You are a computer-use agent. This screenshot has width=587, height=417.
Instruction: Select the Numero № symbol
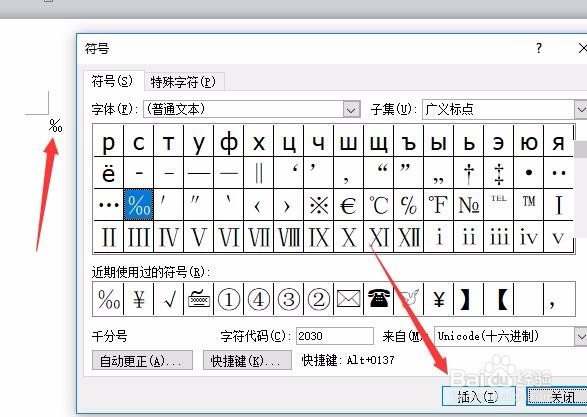coord(468,205)
